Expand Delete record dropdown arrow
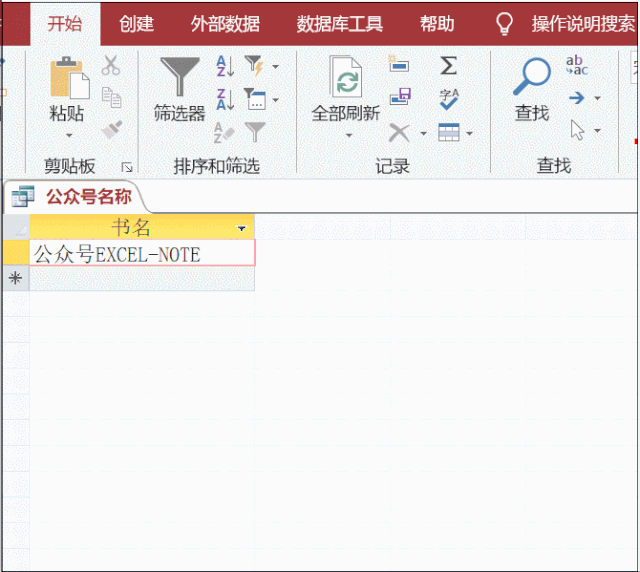Screen dimensions: 640x572 424,133
